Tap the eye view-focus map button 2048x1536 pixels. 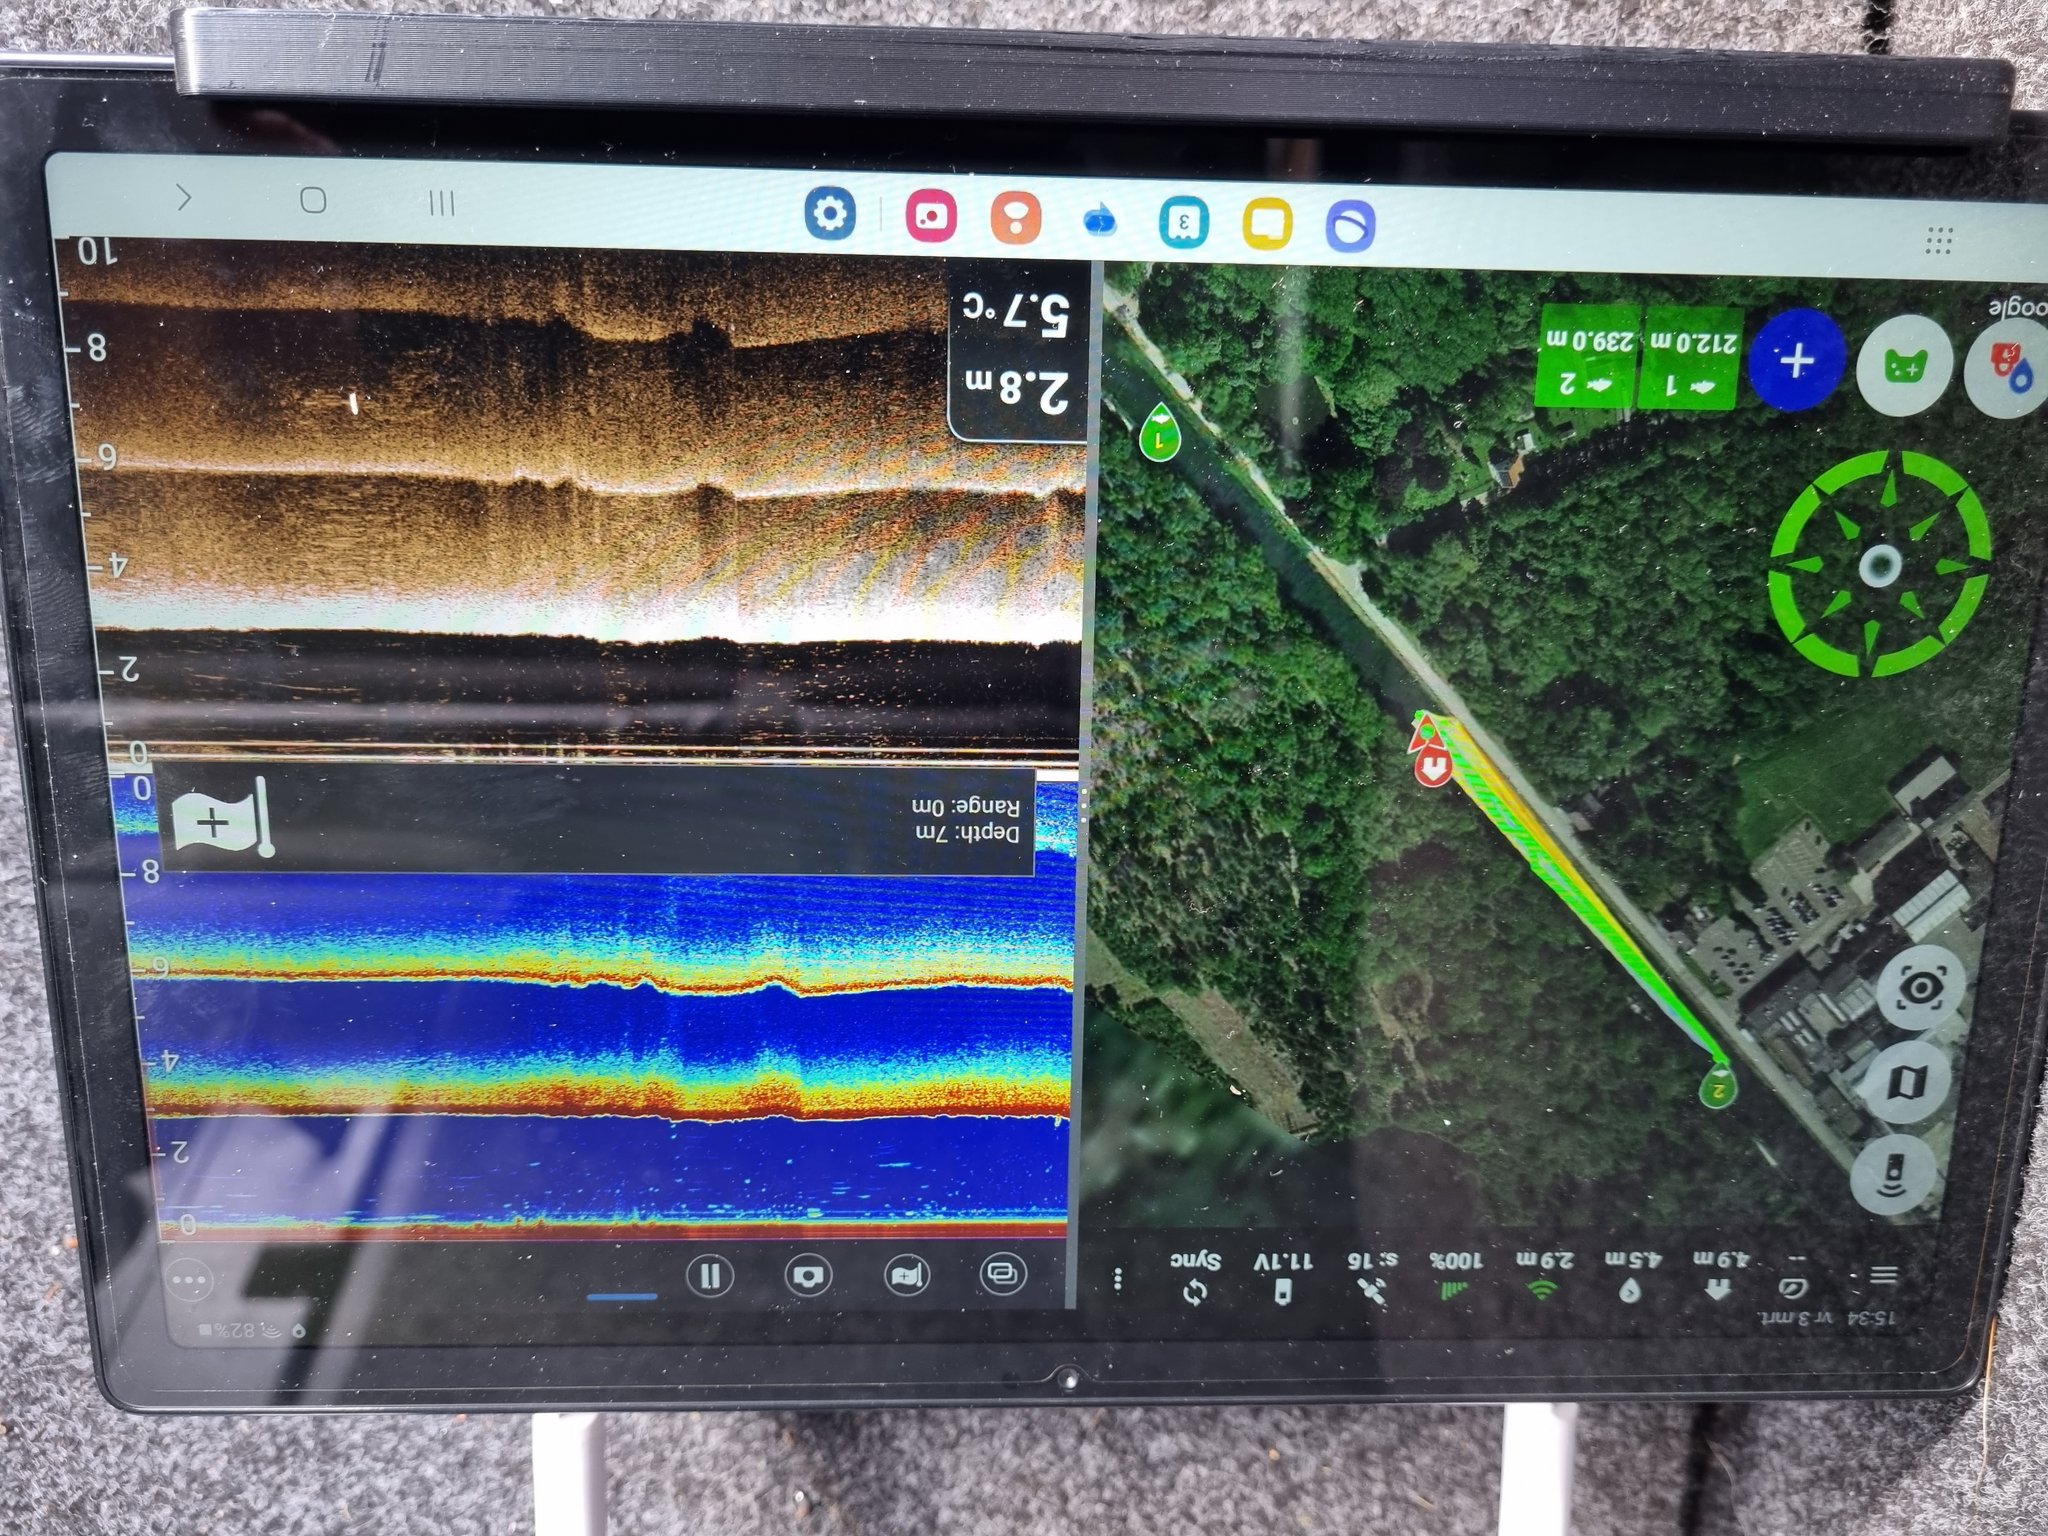pyautogui.click(x=1920, y=989)
